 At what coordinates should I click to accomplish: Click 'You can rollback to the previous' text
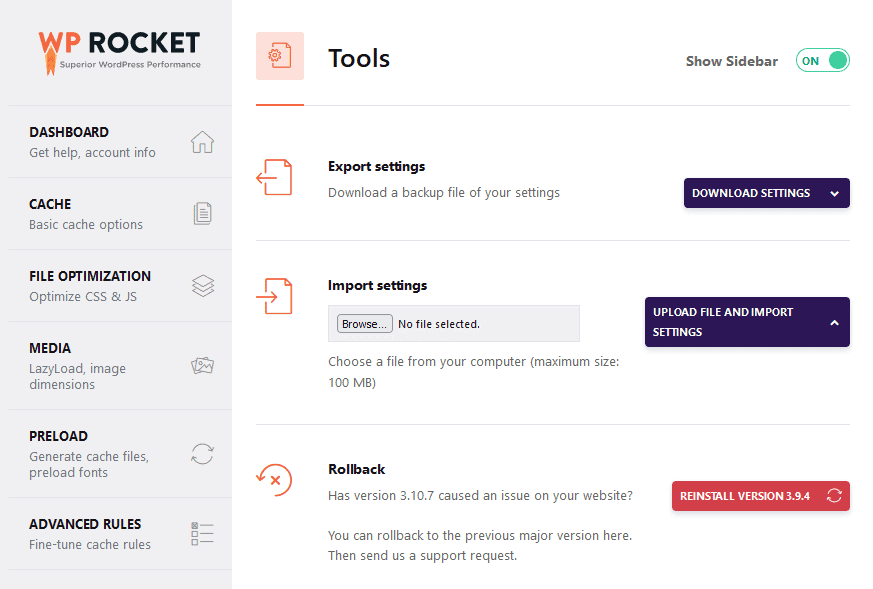coord(480,546)
